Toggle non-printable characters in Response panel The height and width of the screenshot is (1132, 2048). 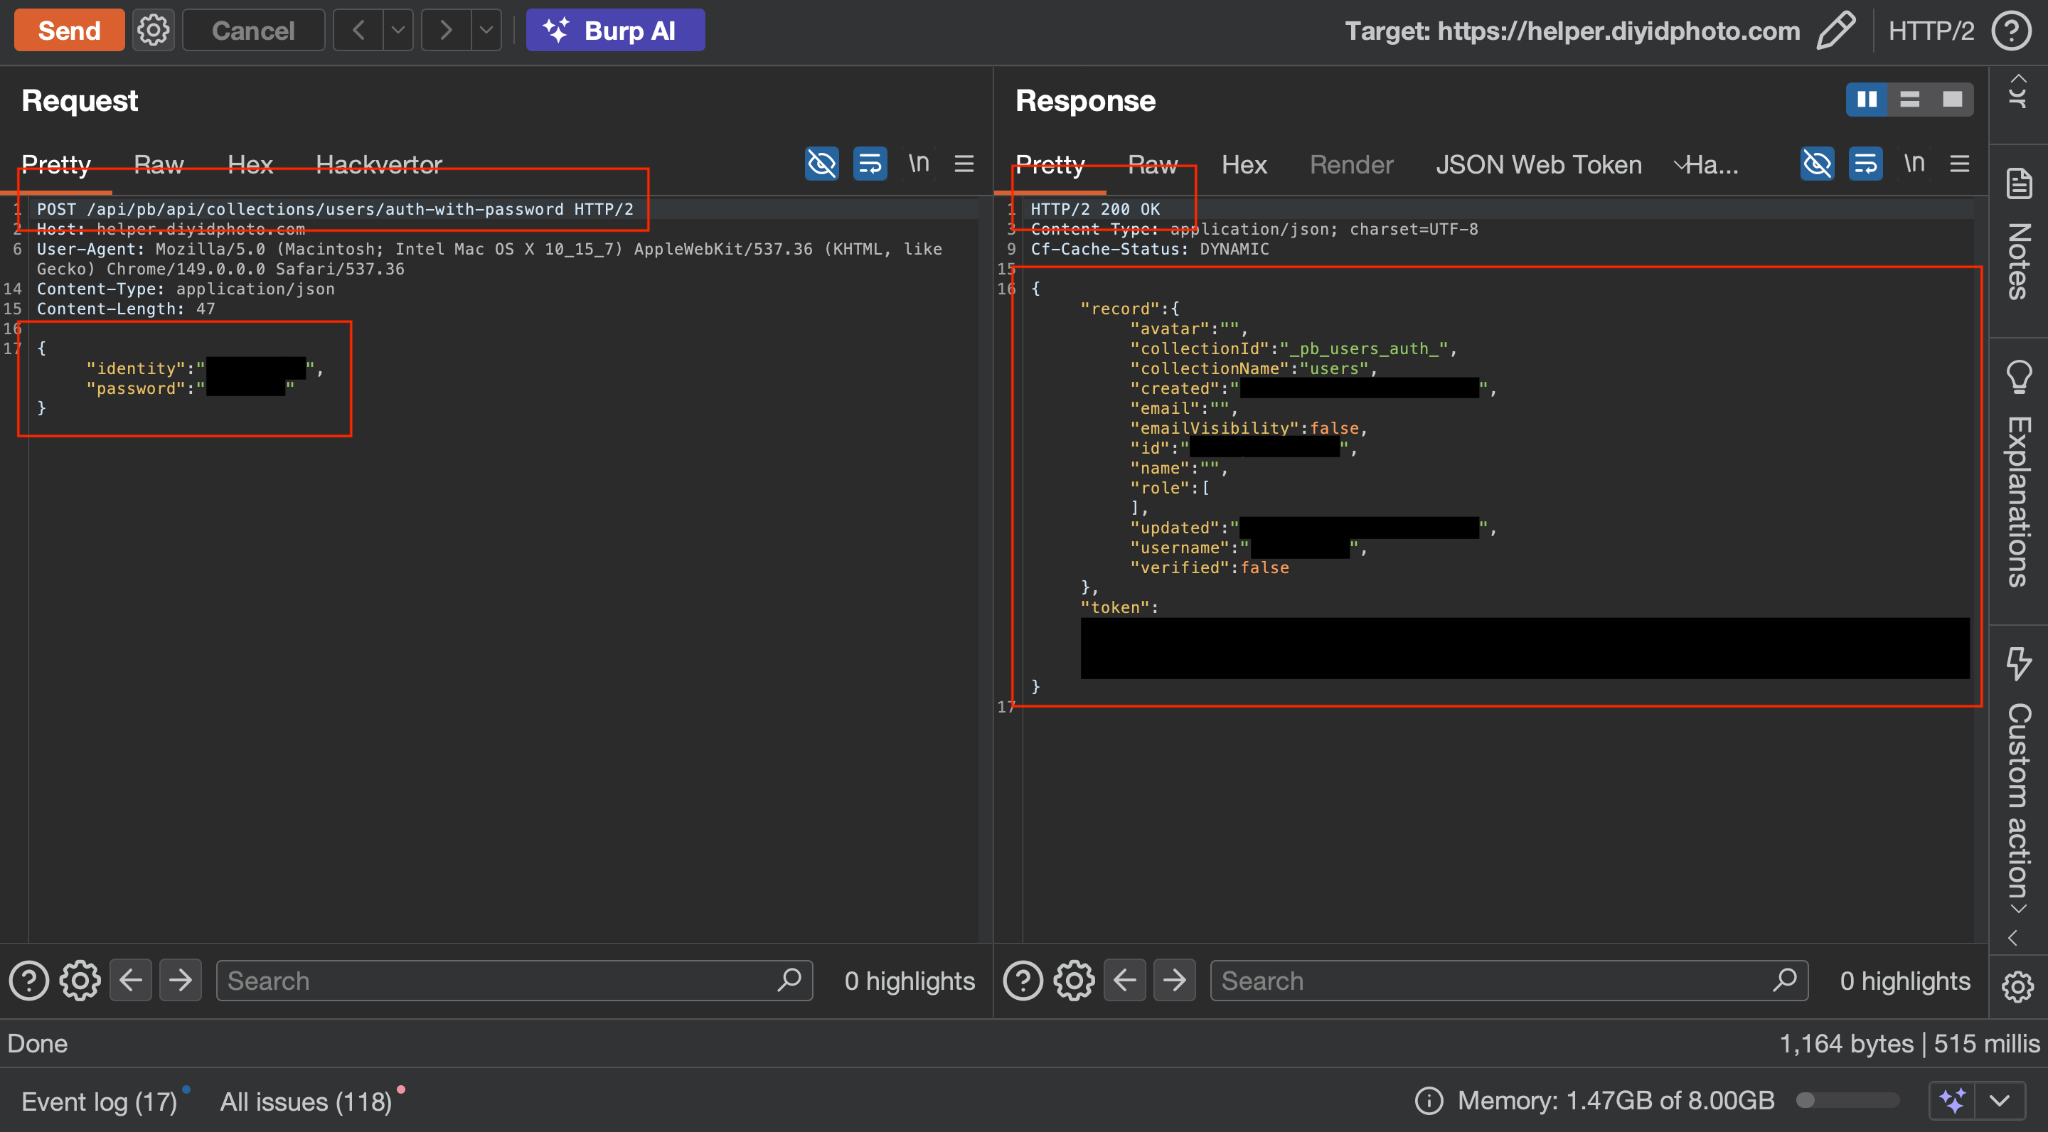1914,164
